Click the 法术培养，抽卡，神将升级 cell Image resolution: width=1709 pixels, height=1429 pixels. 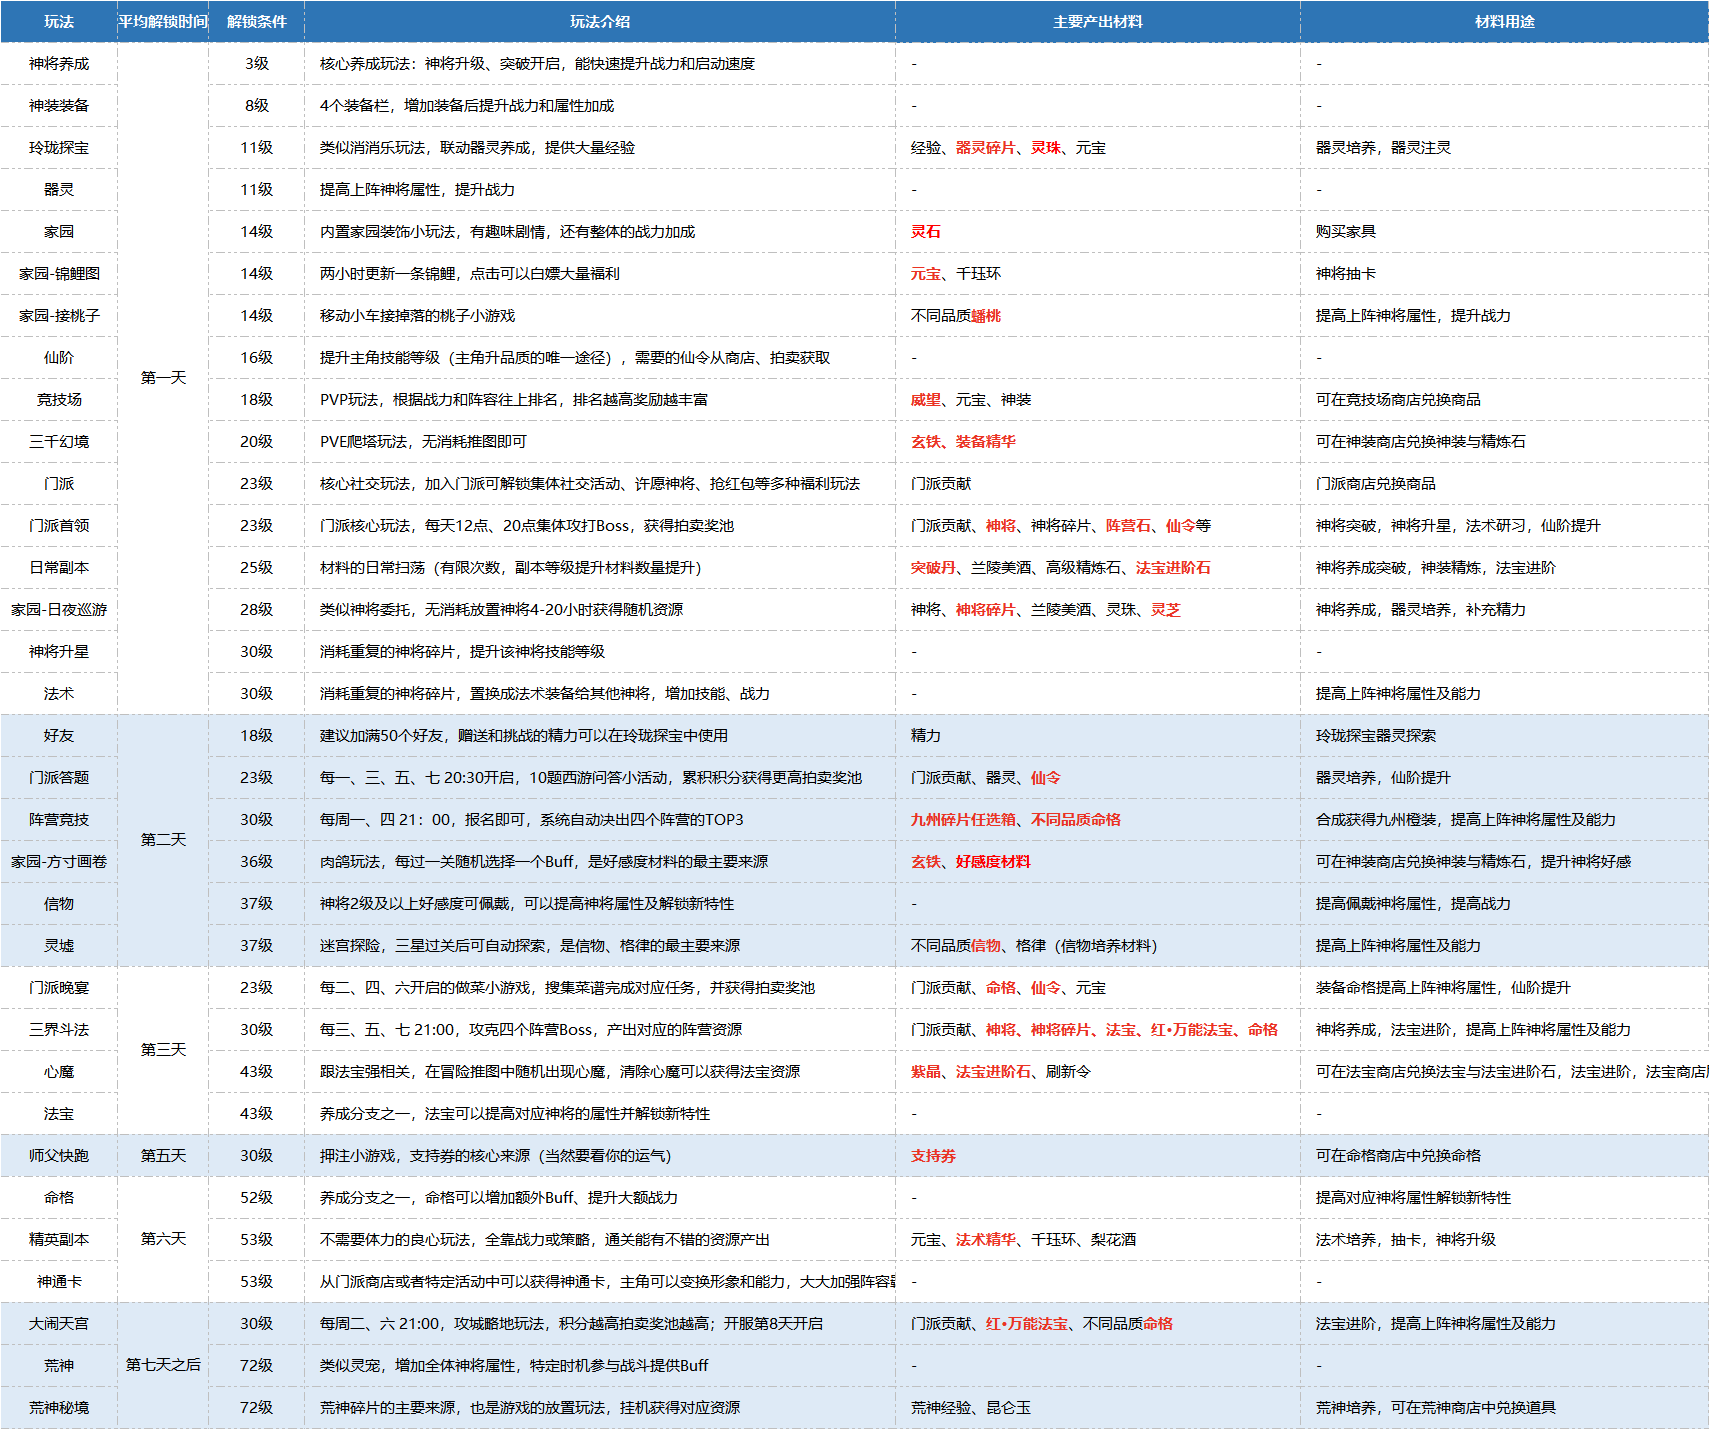[x=1505, y=1240]
